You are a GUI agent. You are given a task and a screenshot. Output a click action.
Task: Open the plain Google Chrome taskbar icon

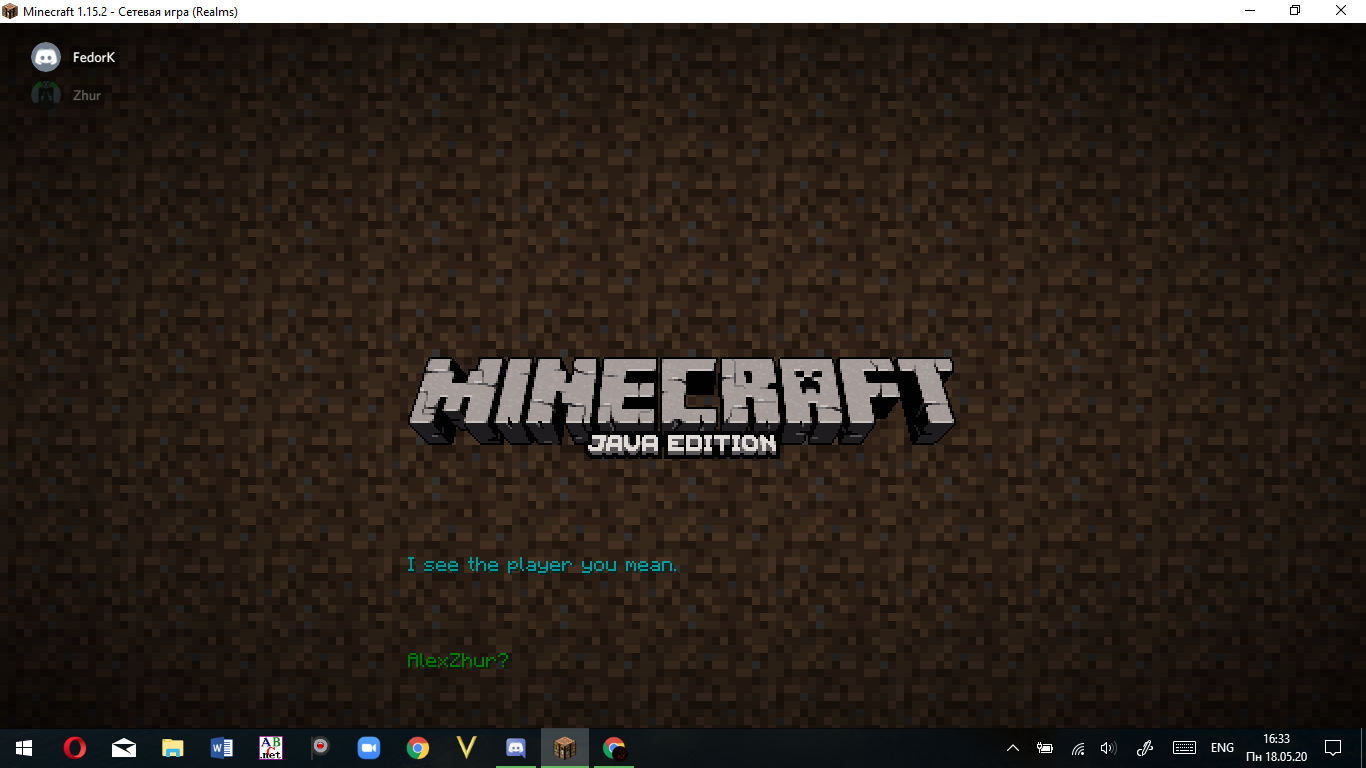pyautogui.click(x=418, y=748)
